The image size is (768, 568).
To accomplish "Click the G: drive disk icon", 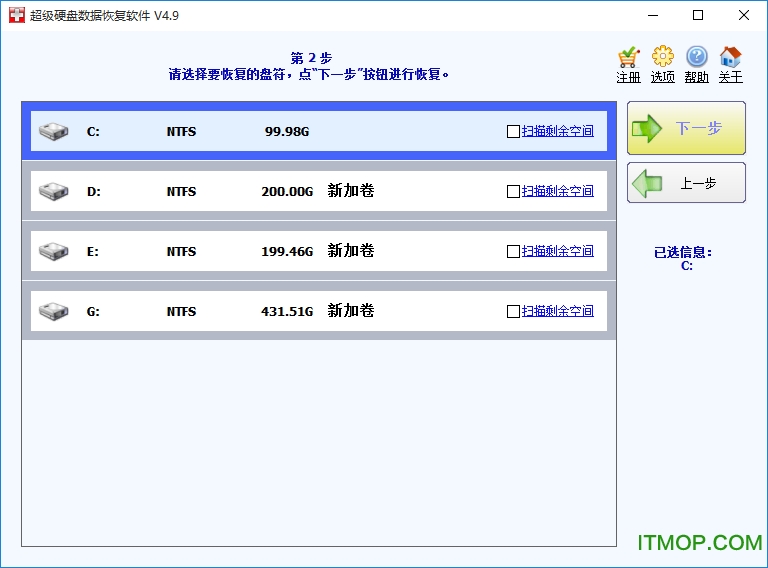I will pyautogui.click(x=53, y=311).
